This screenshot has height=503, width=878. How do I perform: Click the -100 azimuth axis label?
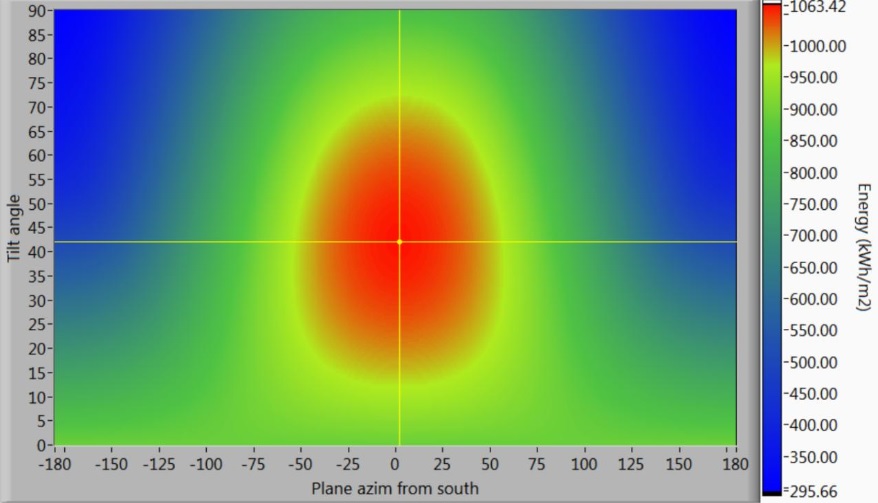(x=206, y=464)
